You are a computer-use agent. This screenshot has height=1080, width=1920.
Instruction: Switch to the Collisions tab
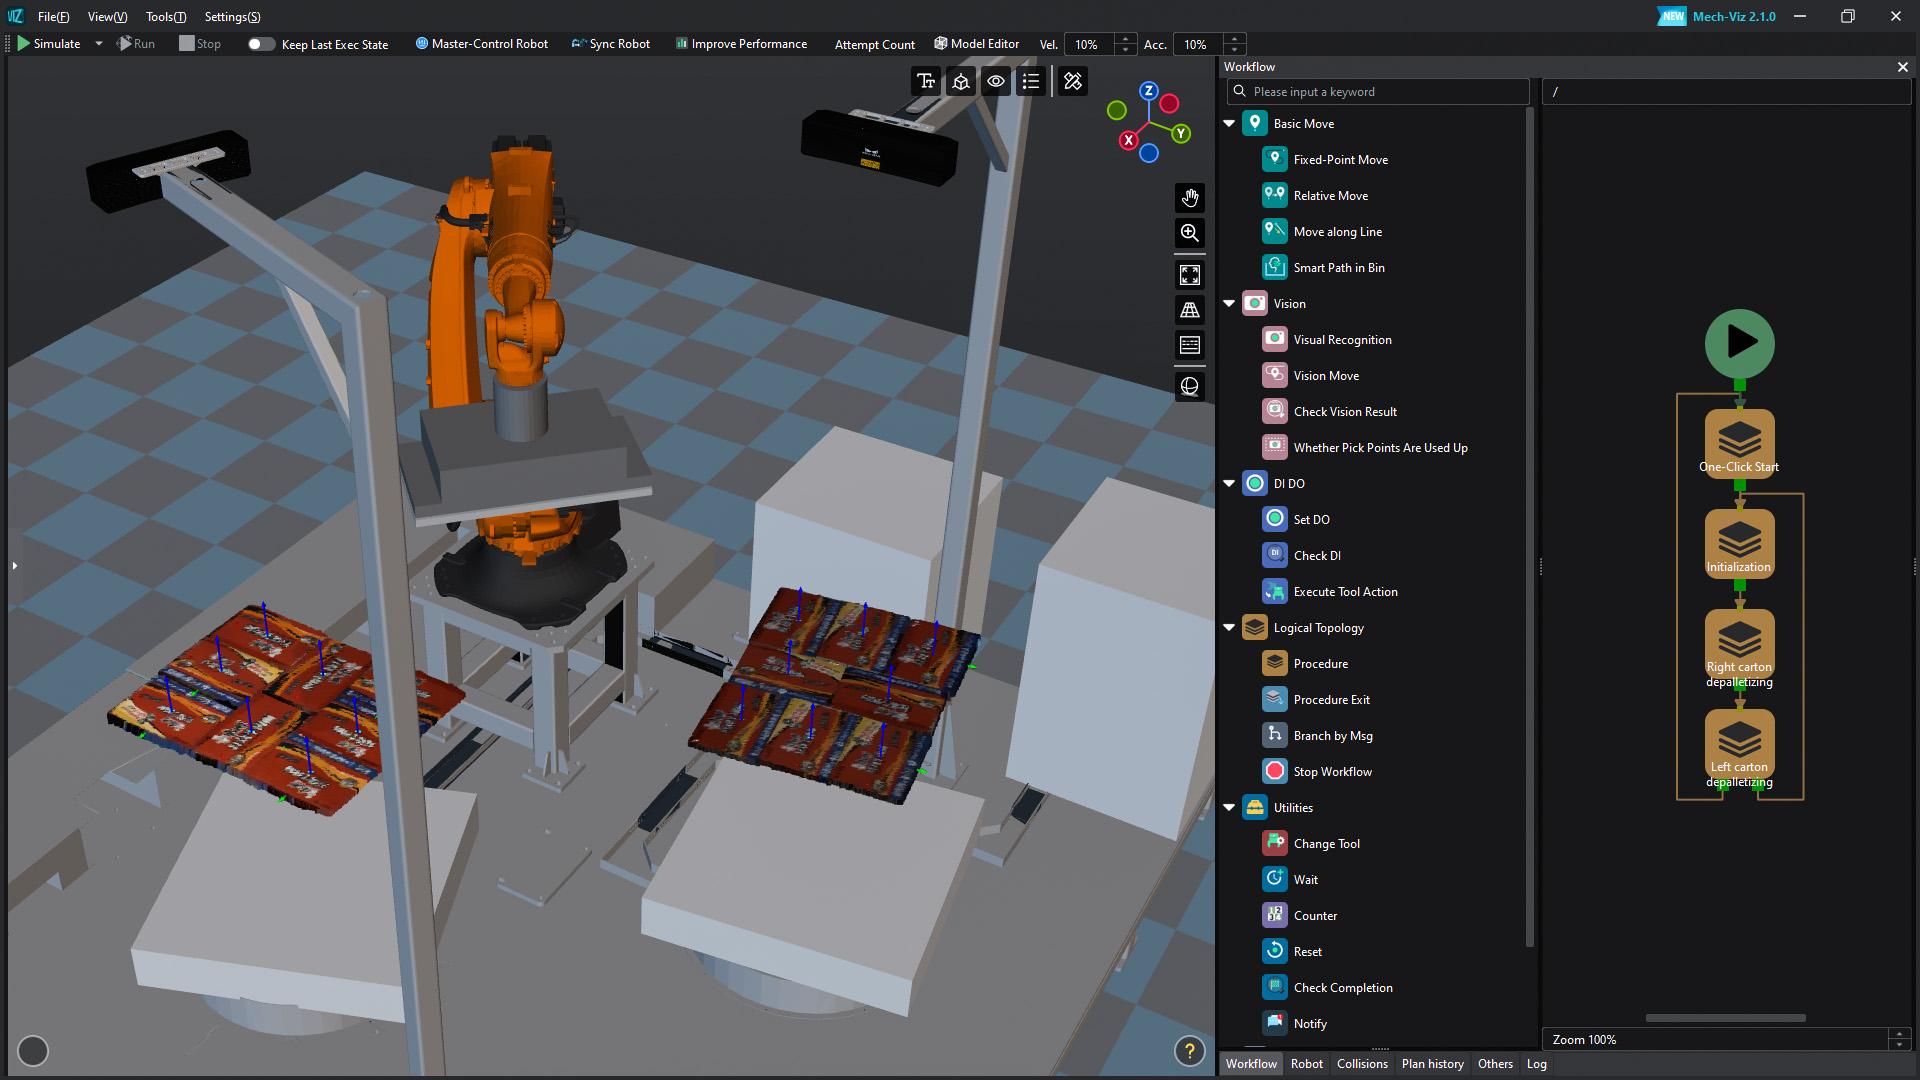pyautogui.click(x=1362, y=1064)
